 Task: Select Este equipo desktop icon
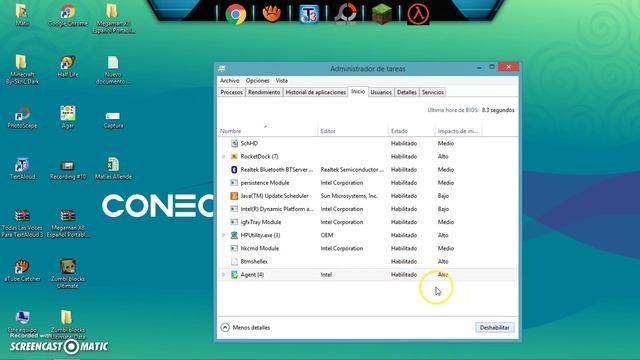(x=22, y=322)
